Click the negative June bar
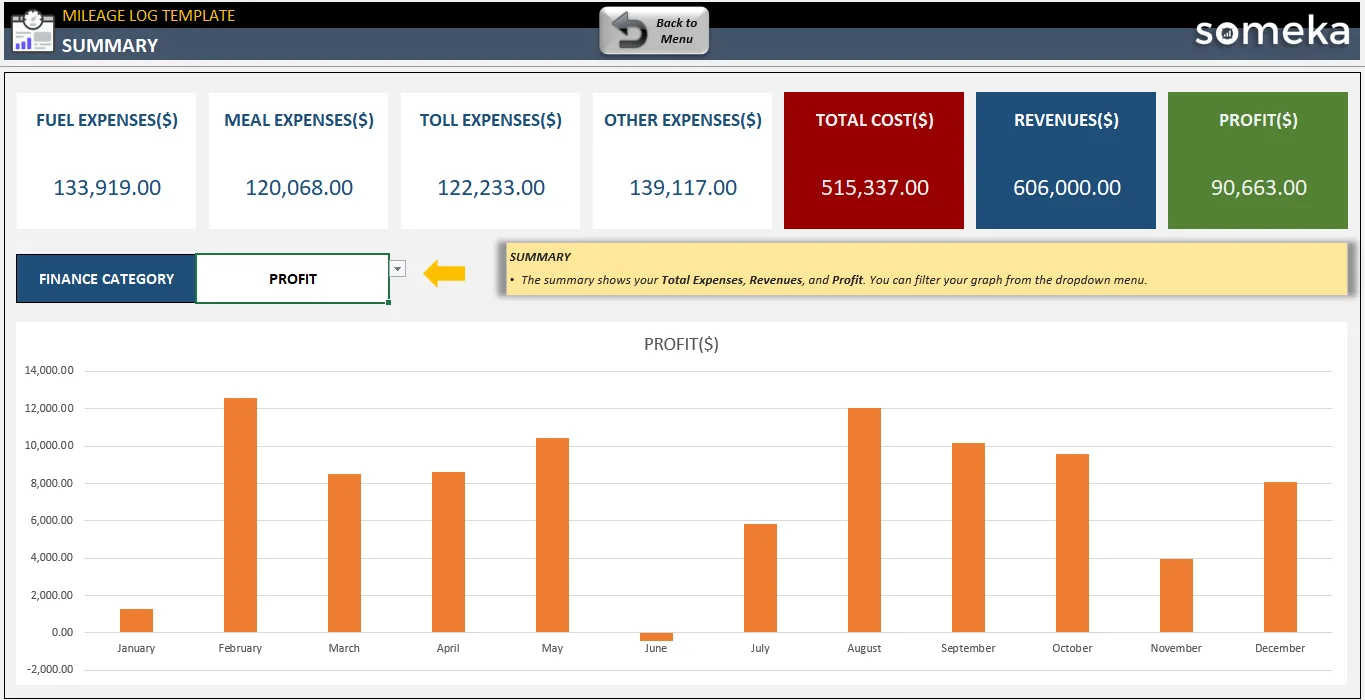This screenshot has width=1365, height=700. tap(656, 637)
